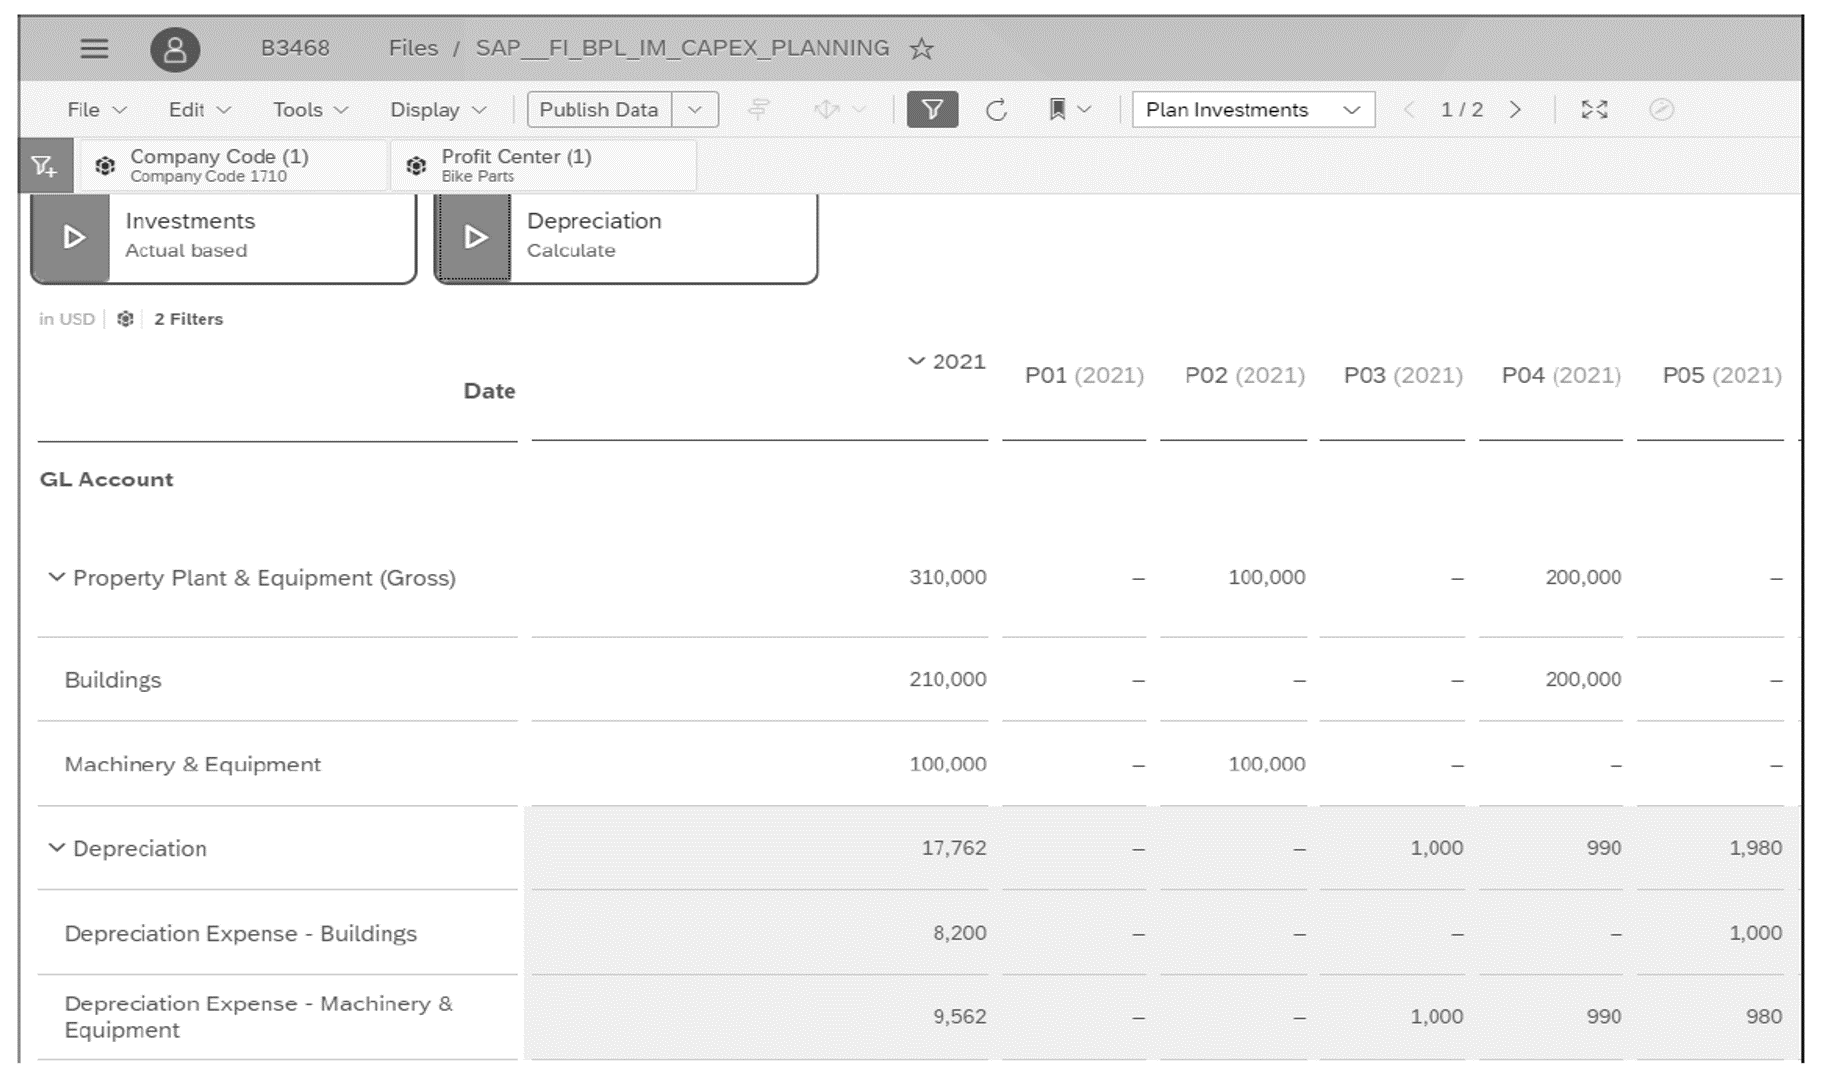Screen dimensions: 1821x1077
Task: Enter fullscreen with the expand icon
Action: [1594, 110]
